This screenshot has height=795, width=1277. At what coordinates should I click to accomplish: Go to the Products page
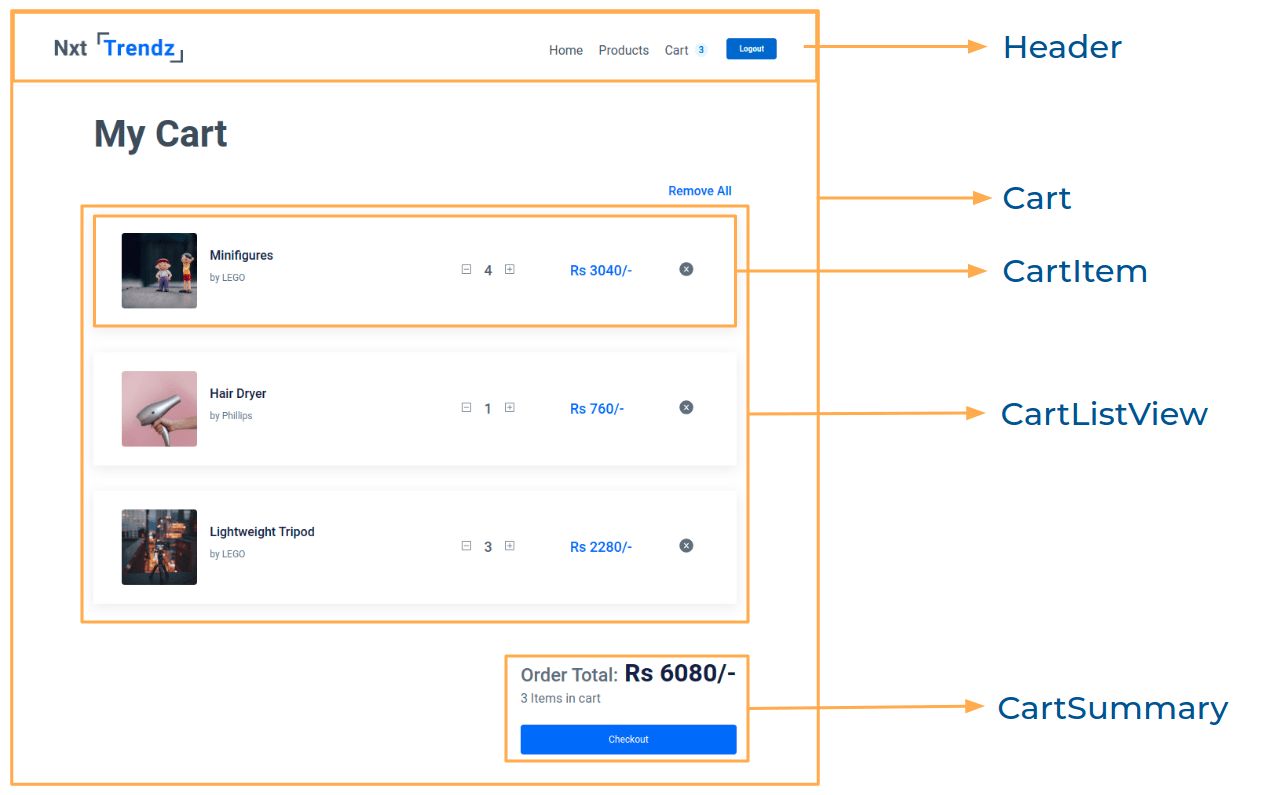[x=624, y=50]
